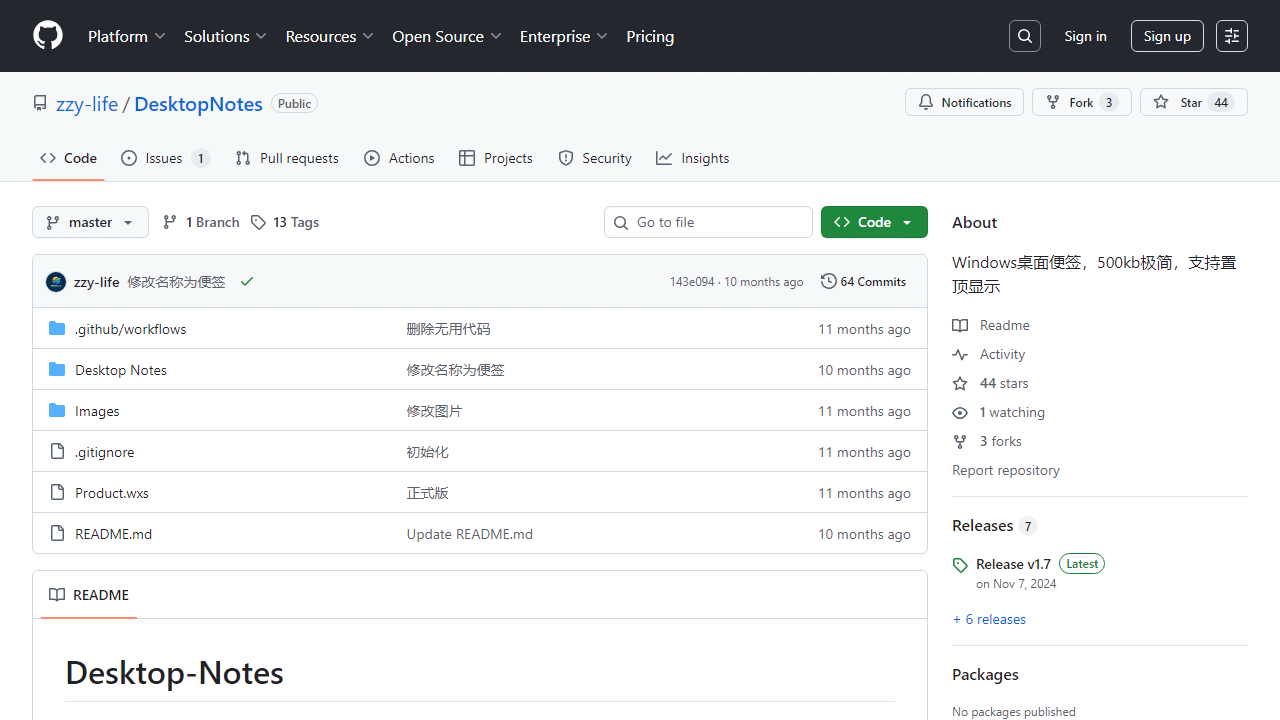
Task: Click the GitHub logo icon
Action: 48,36
